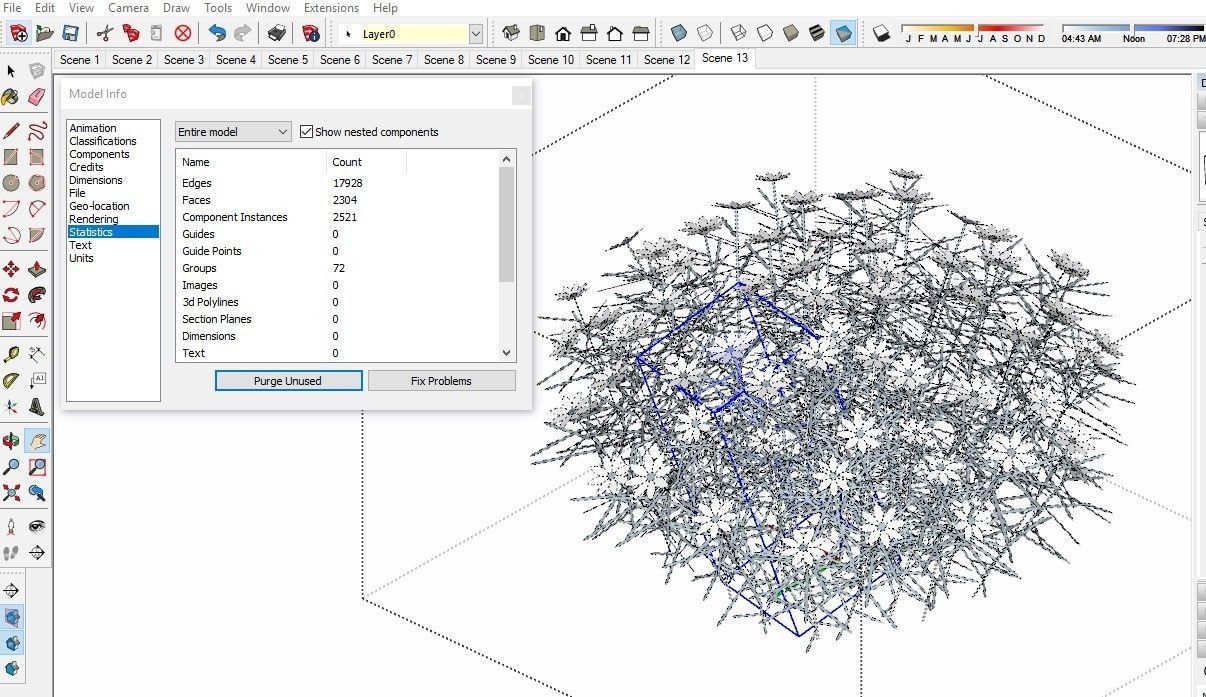Open the Camera menu
Viewport: 1206px width, 697px height.
tap(129, 8)
